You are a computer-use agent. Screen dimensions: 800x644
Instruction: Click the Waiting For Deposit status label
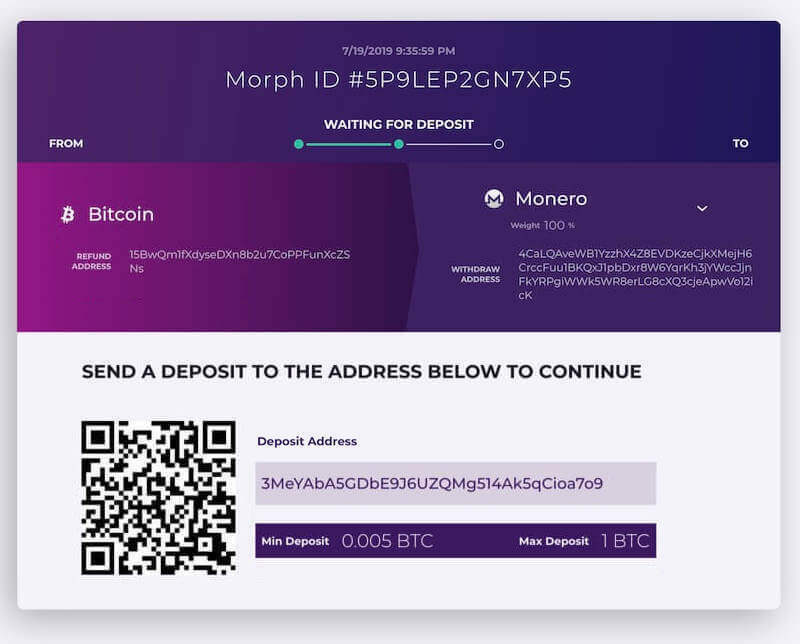pyautogui.click(x=399, y=125)
